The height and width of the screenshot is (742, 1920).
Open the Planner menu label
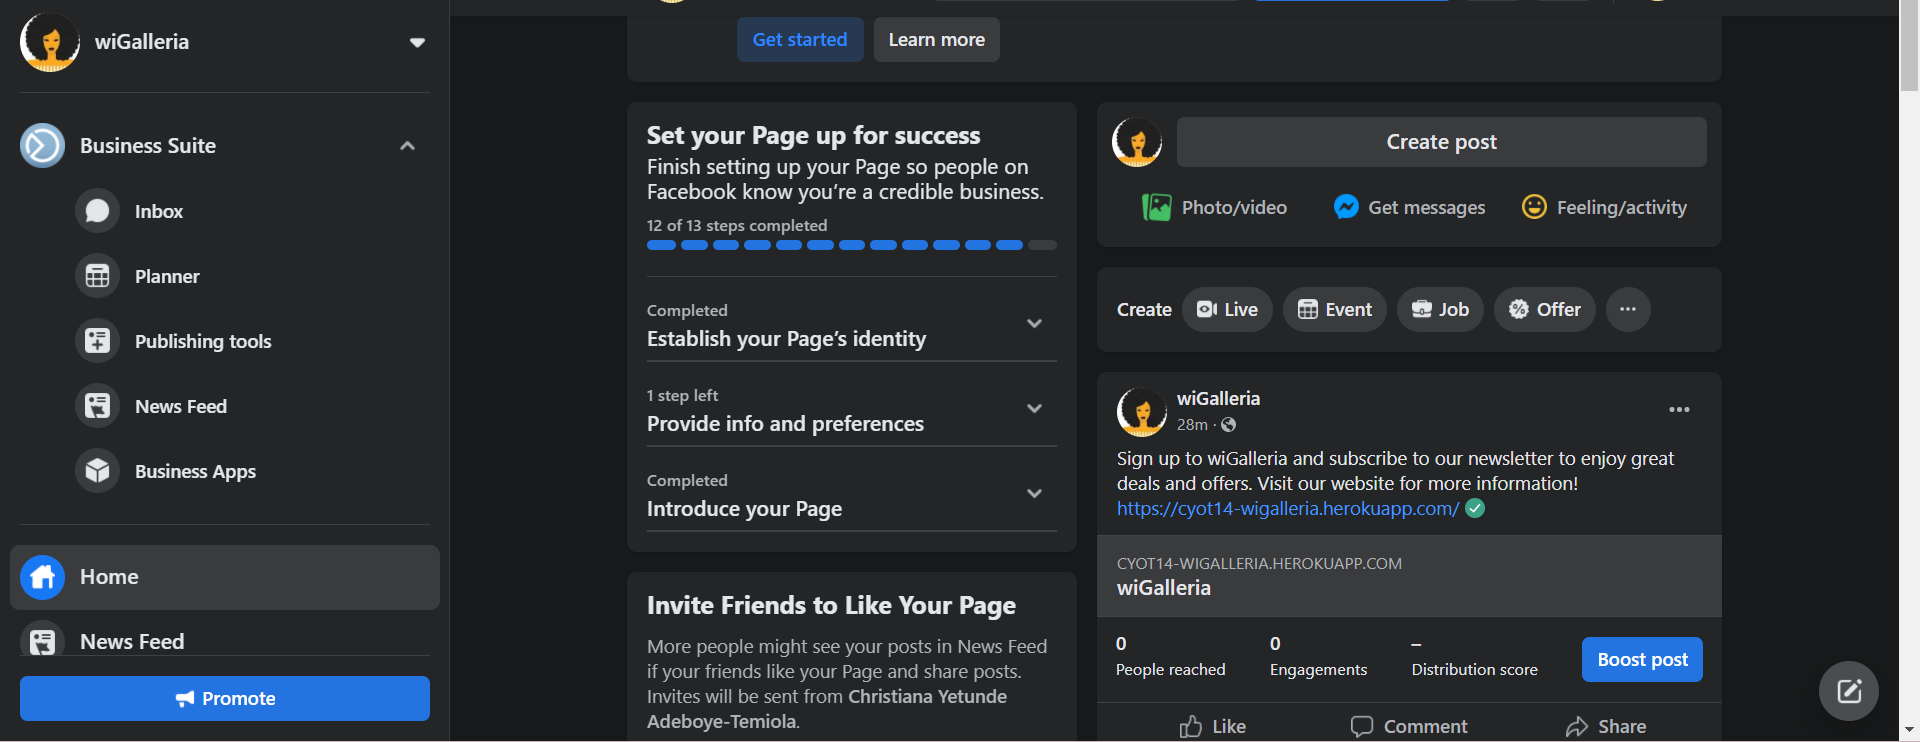pos(167,277)
